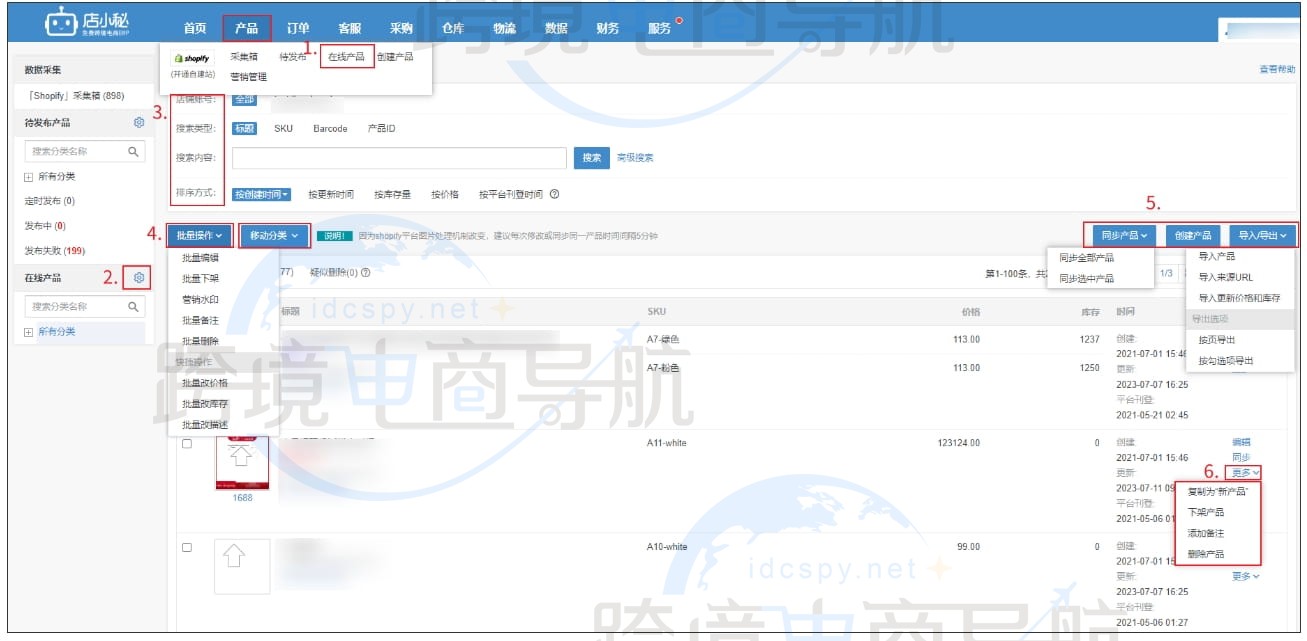
Task: Open the 移动分类 move category dropdown
Action: pyautogui.click(x=273, y=235)
